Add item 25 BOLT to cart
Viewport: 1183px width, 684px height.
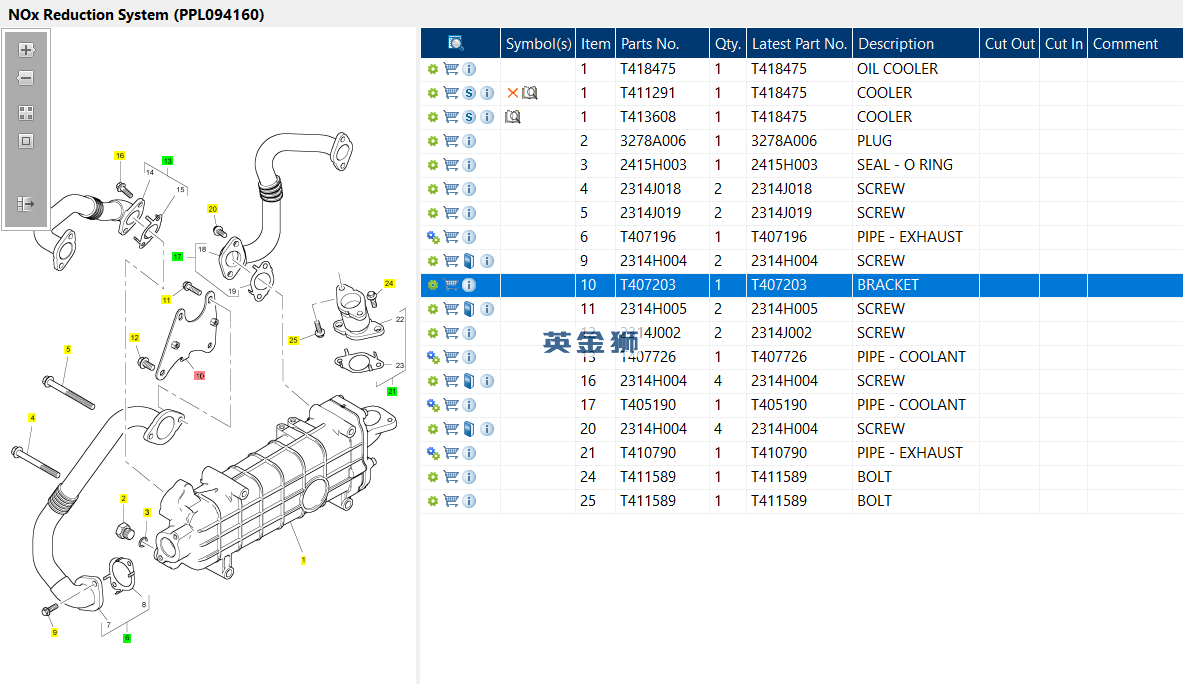pos(451,501)
